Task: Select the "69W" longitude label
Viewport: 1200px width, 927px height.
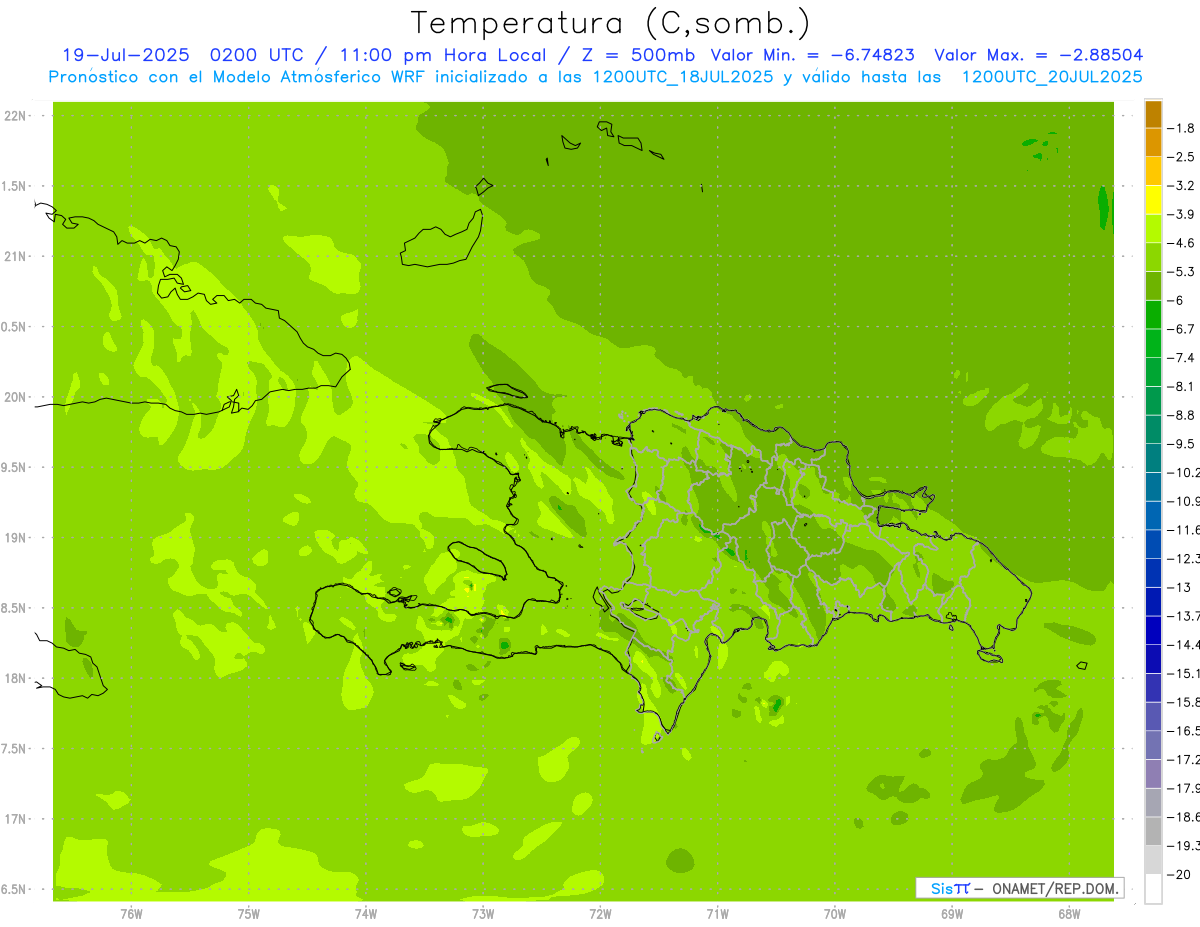Action: [x=952, y=914]
